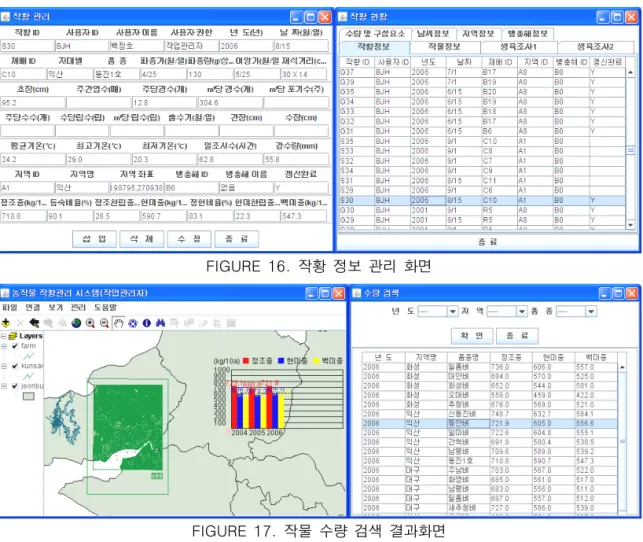Screen dimensions: 643x542
Task: Select the G37 row in 작황 현황 table
Action: (482, 72)
